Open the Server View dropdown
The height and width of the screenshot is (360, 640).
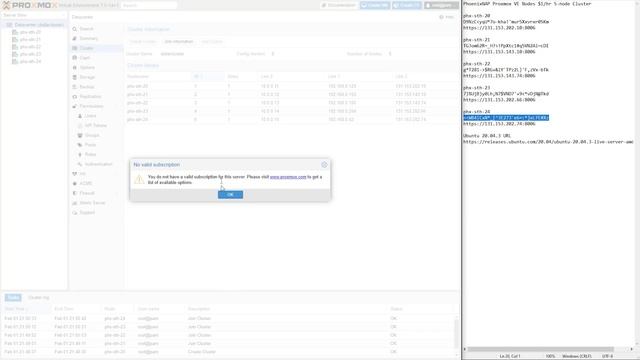tap(33, 15)
